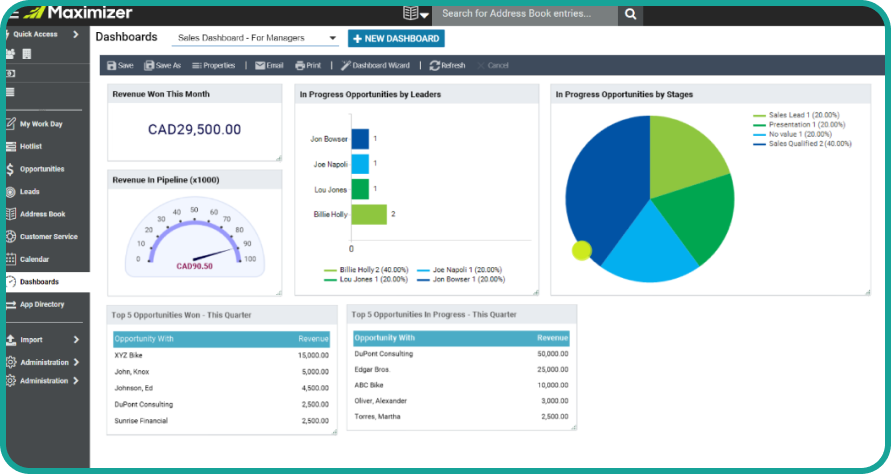Image resolution: width=891 pixels, height=474 pixels.
Task: Click the Presentation 1 (20.00%) legend entry
Action: (800, 124)
